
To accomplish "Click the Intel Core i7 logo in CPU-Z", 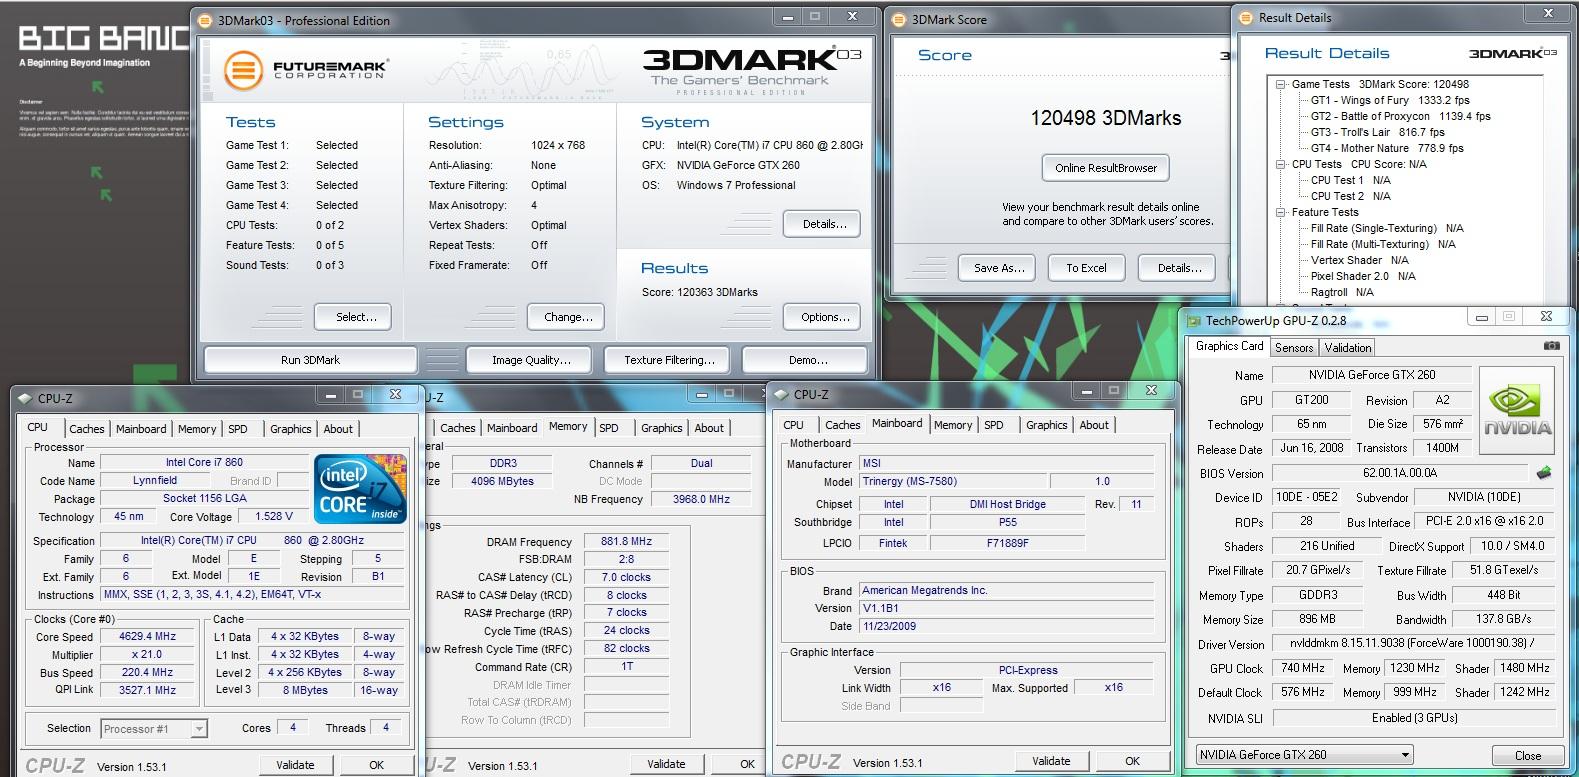I will tap(361, 489).
